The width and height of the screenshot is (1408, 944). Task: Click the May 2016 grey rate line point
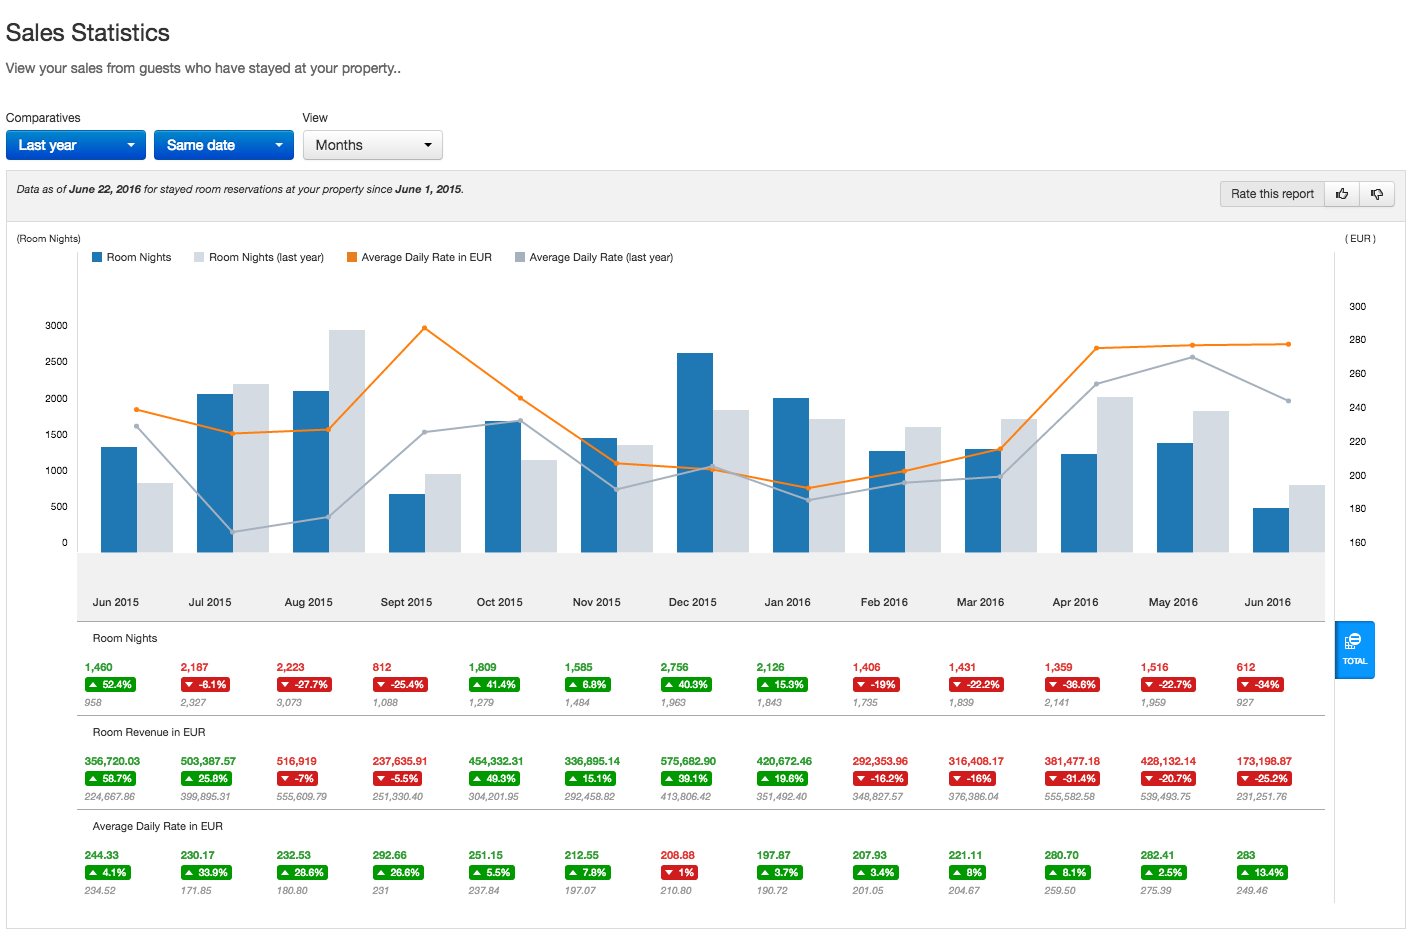pos(1192,357)
